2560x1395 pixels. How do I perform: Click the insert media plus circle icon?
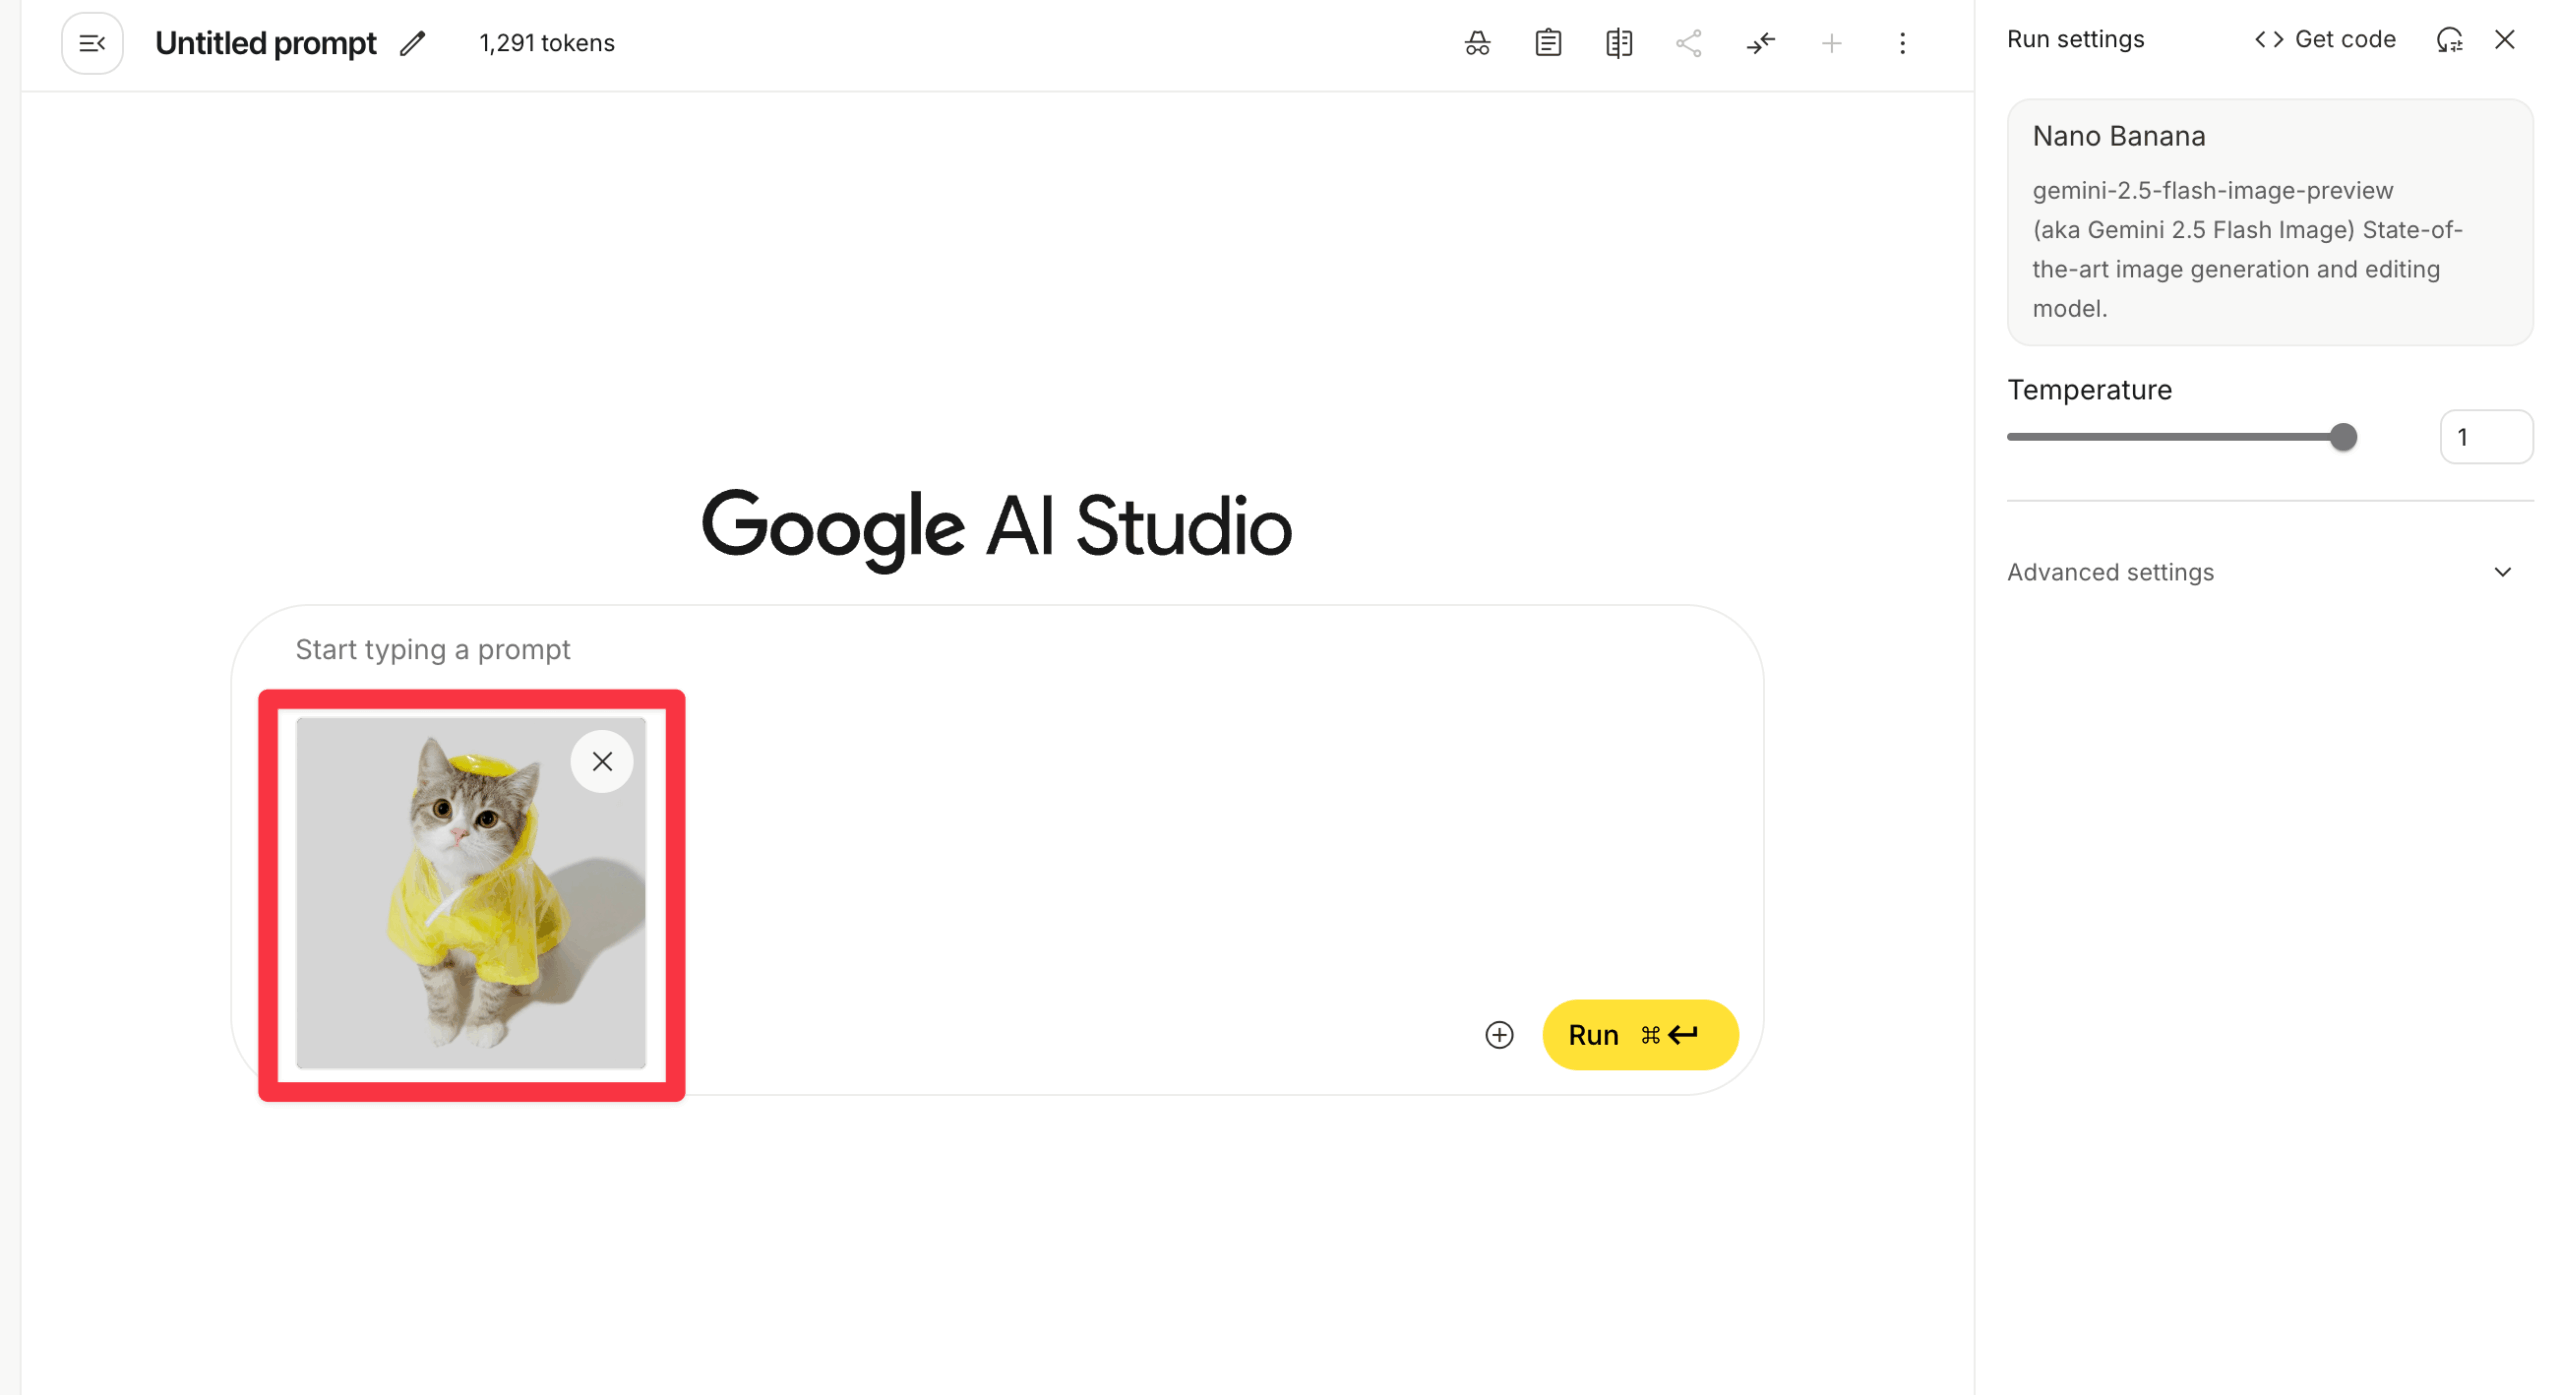[x=1498, y=1035]
